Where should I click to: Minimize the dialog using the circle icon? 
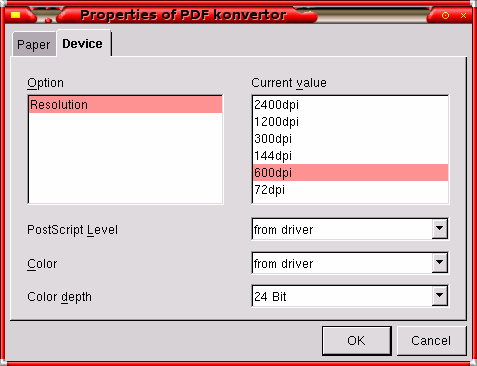[x=445, y=15]
